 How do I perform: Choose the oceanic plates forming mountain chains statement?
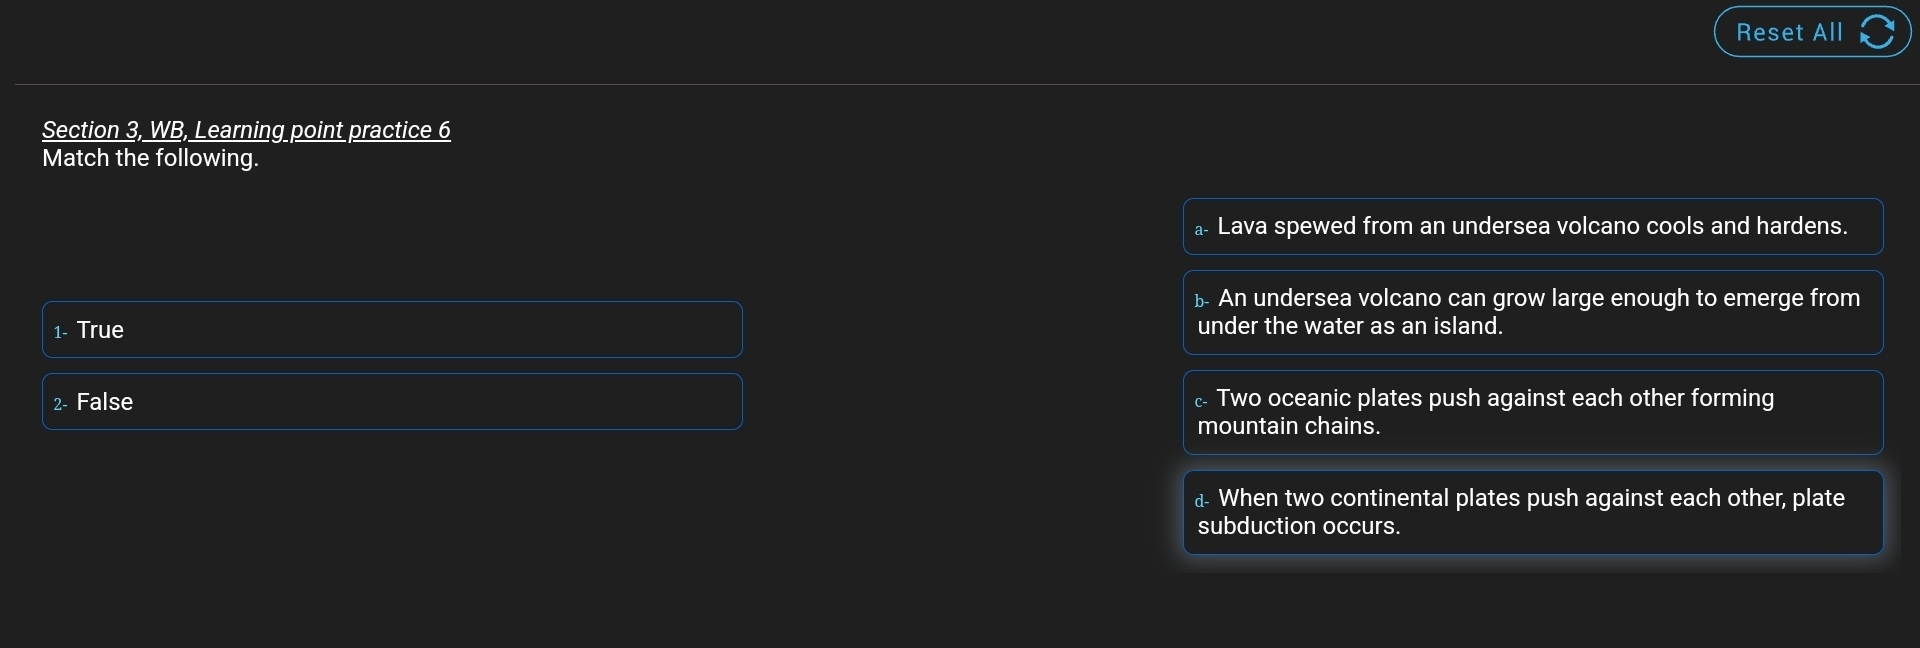tap(1533, 412)
